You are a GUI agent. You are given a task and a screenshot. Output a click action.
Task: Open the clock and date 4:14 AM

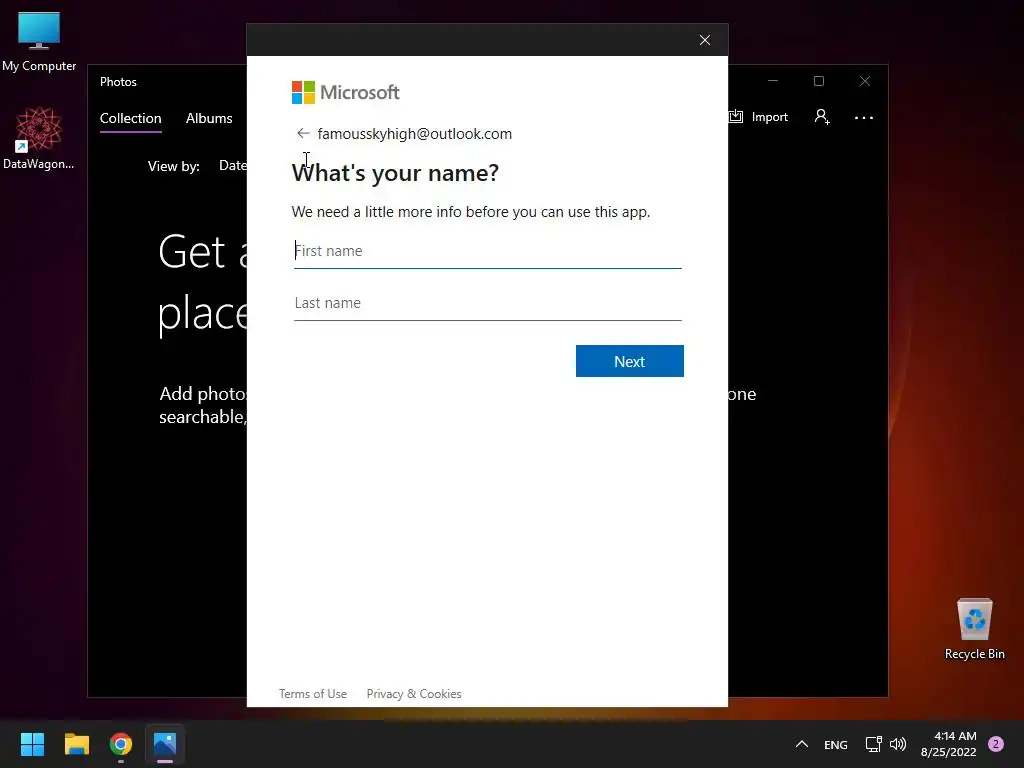[x=948, y=744]
